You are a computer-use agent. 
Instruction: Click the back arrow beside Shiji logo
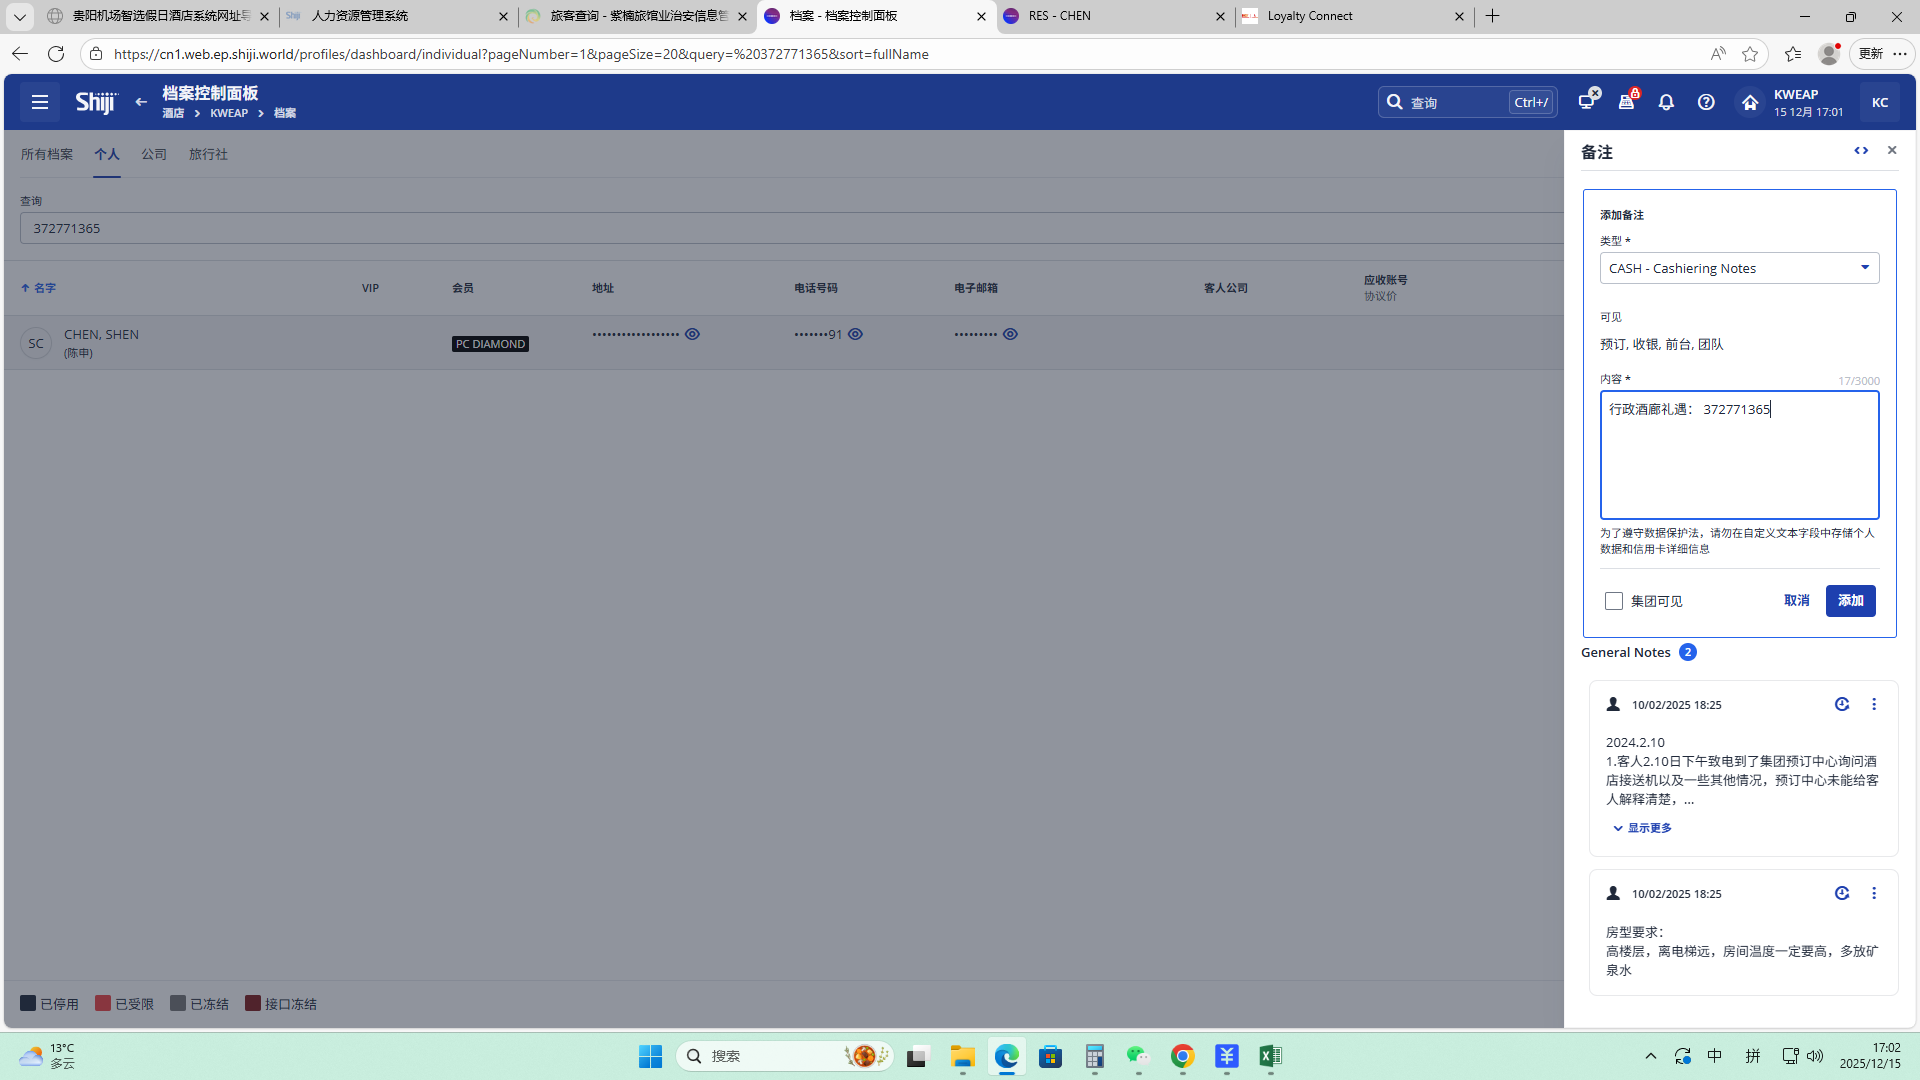141,102
